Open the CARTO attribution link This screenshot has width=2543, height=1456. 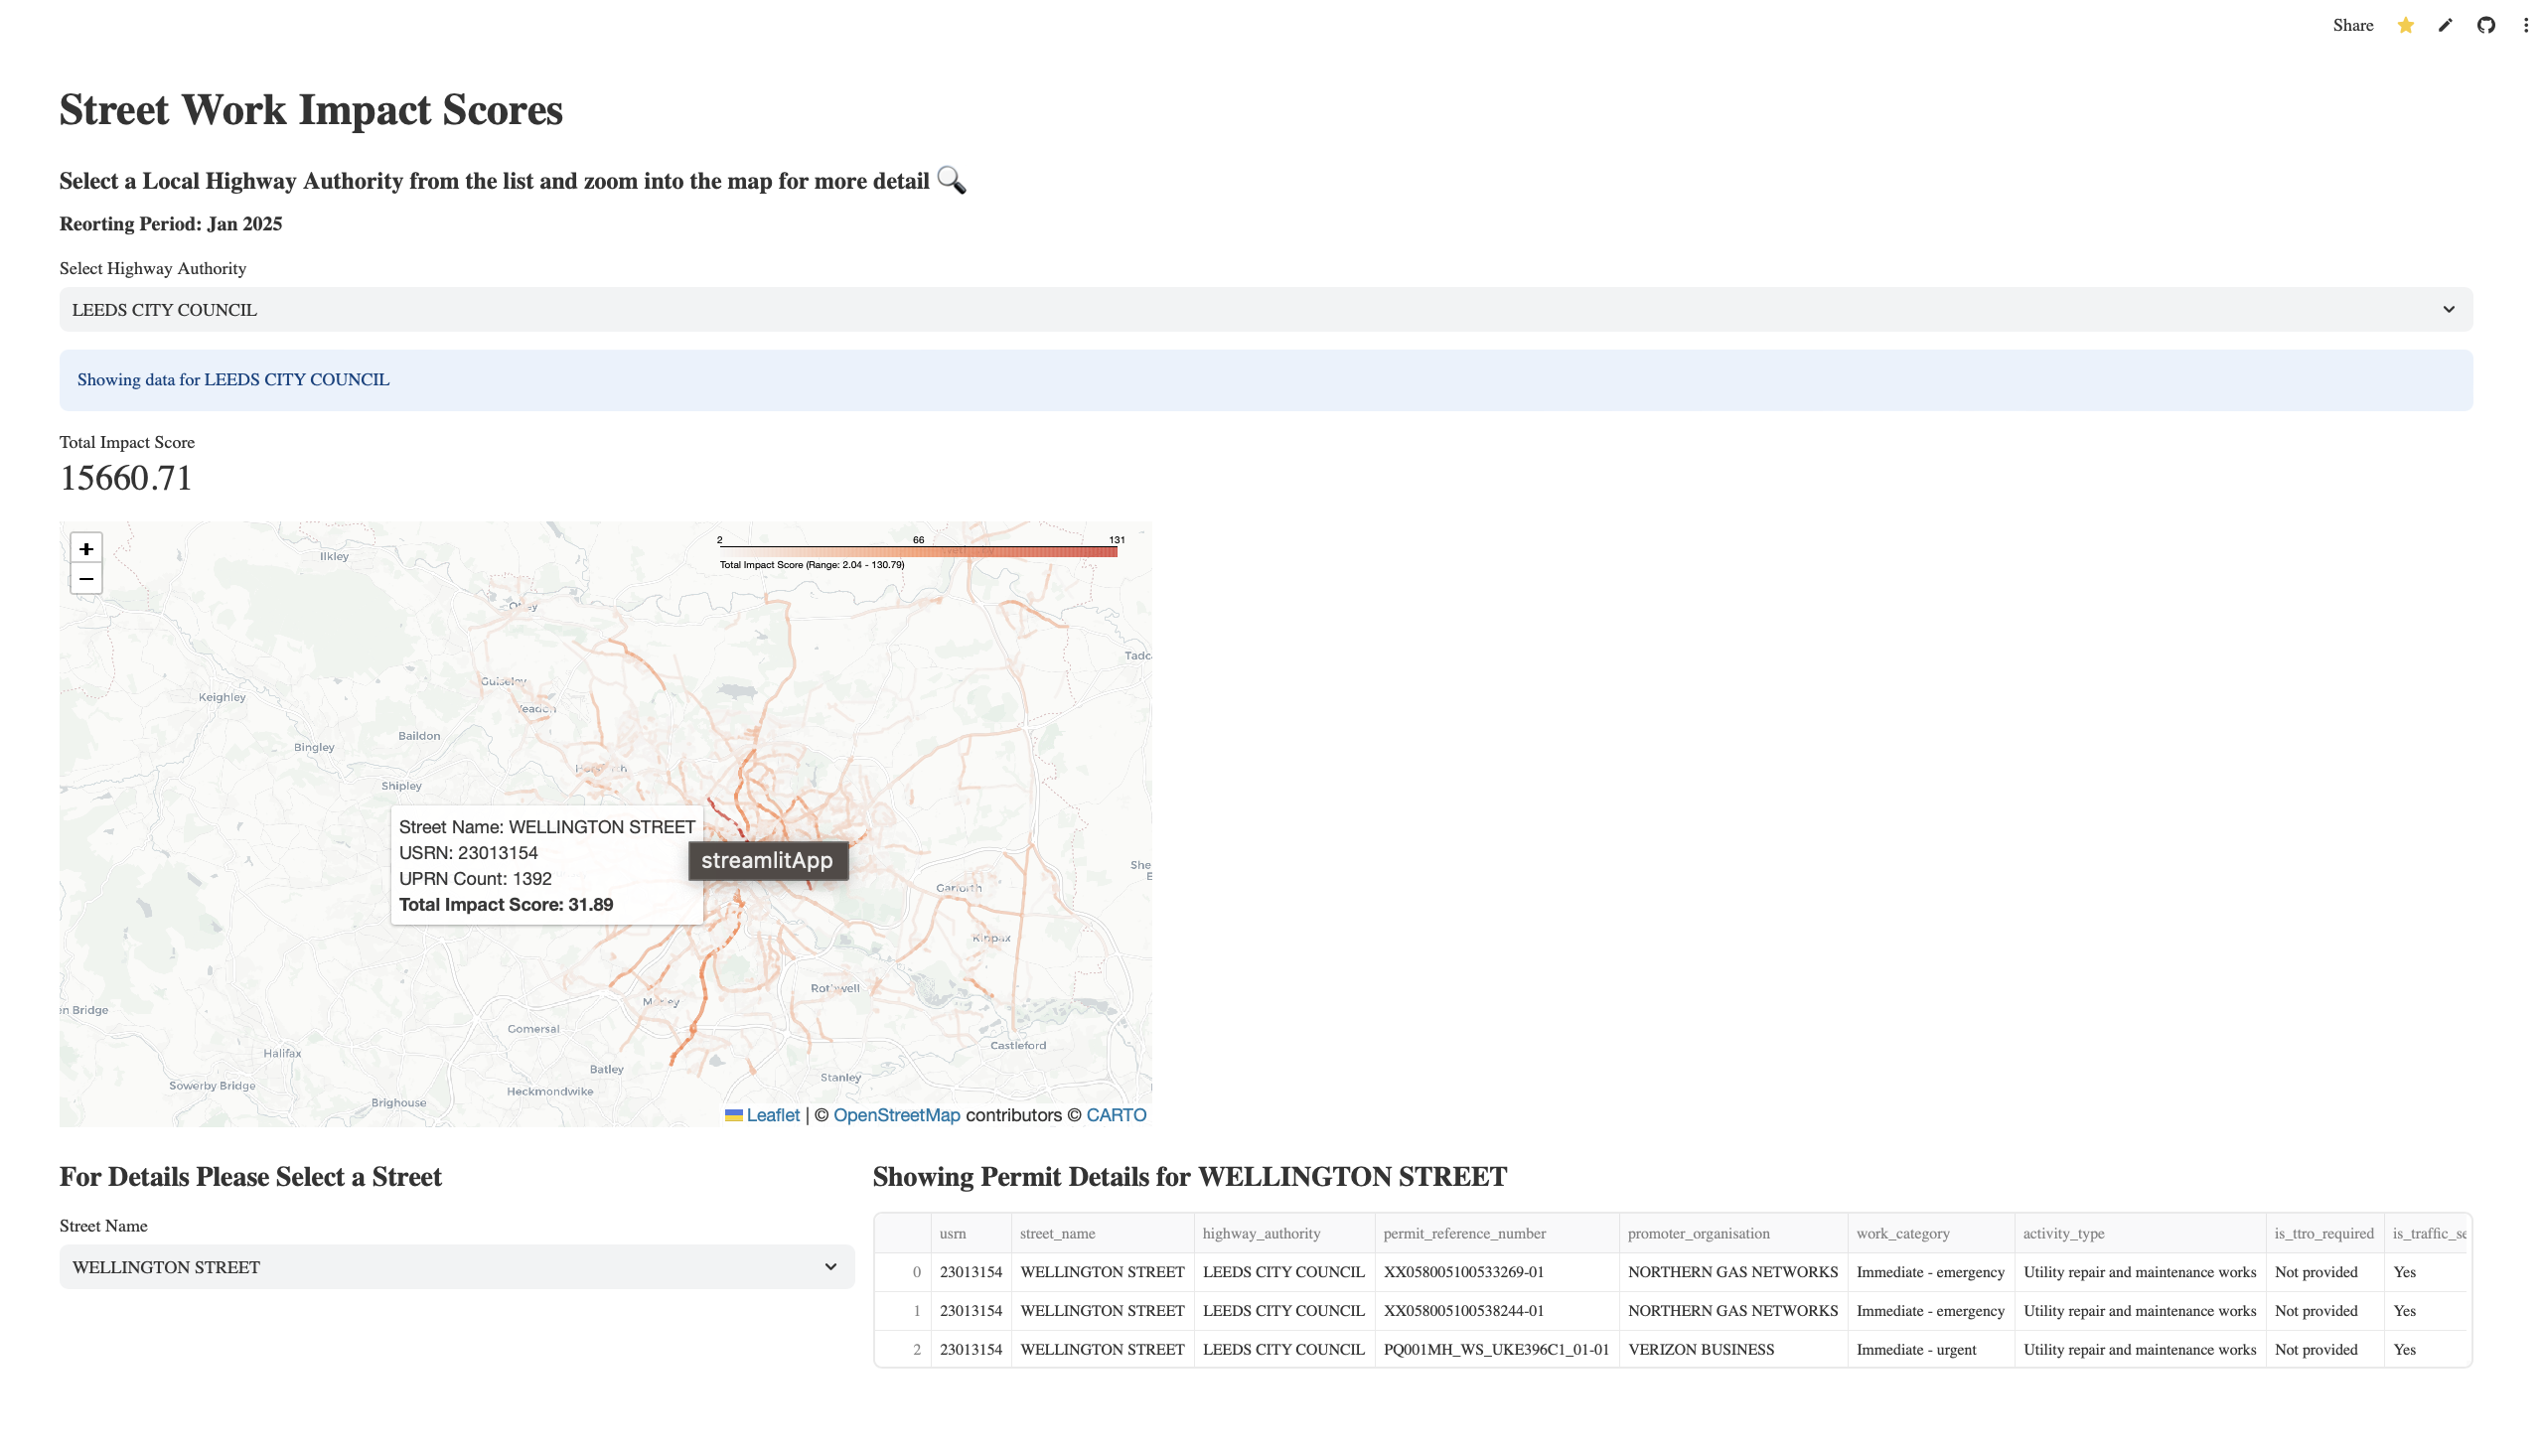[x=1116, y=1115]
